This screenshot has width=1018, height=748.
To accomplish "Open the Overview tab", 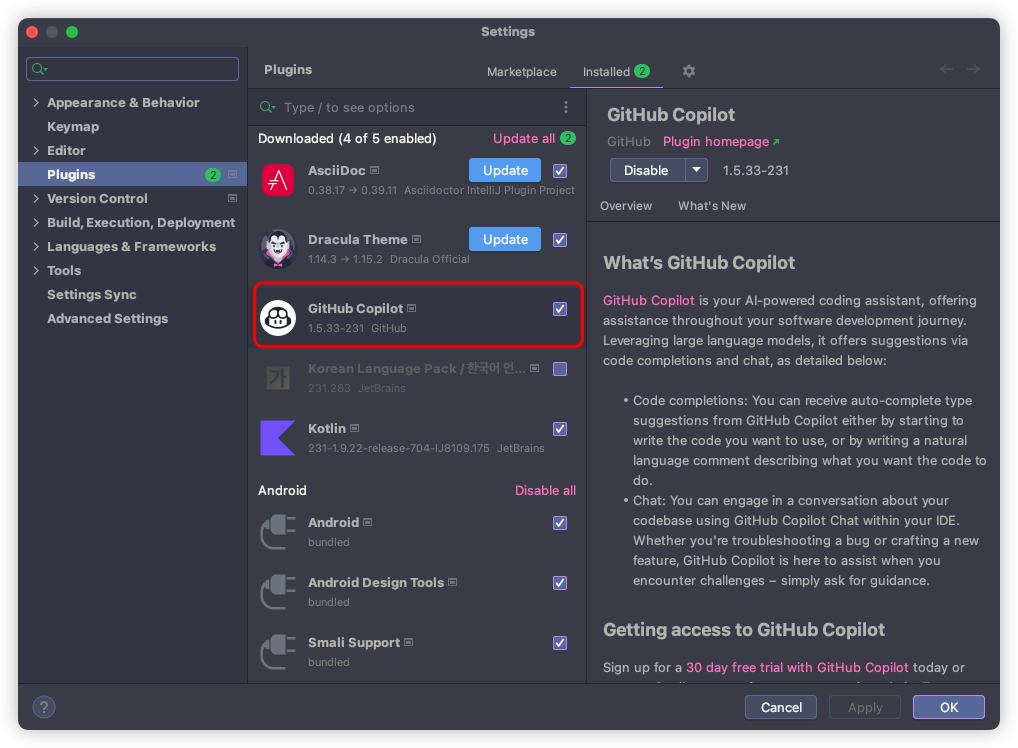I will point(626,206).
